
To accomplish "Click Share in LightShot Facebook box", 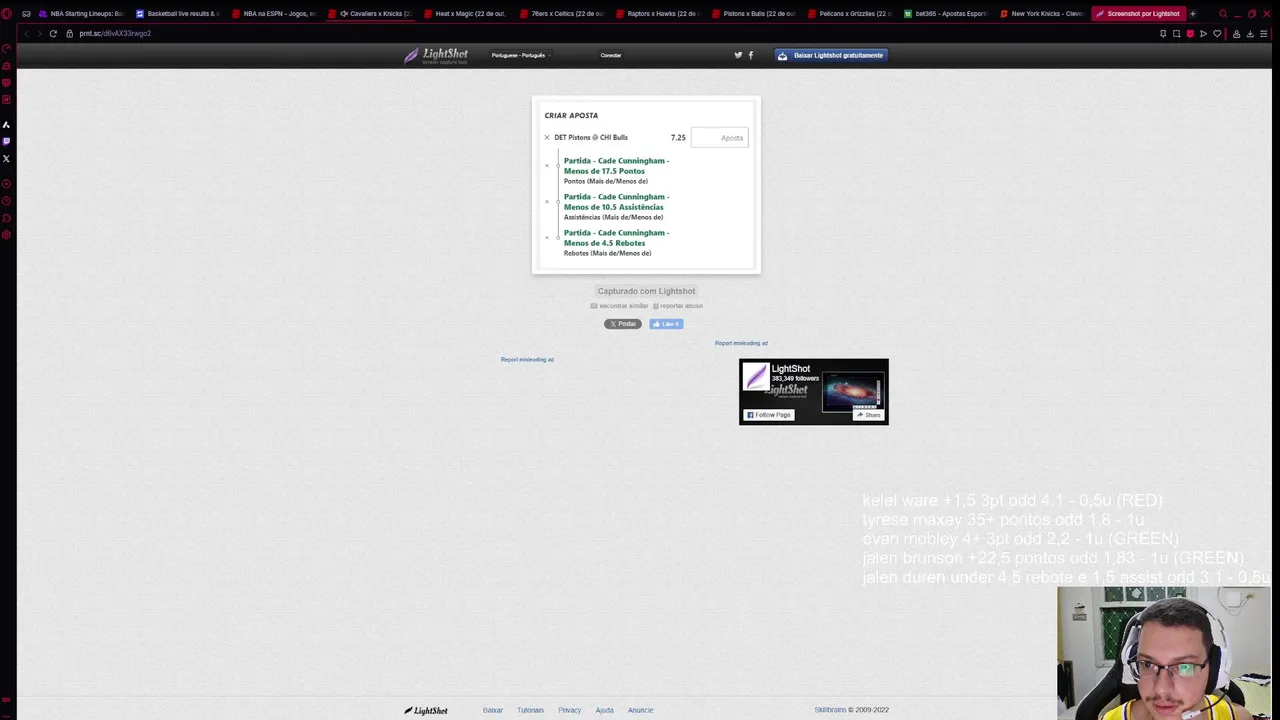I will pos(868,415).
